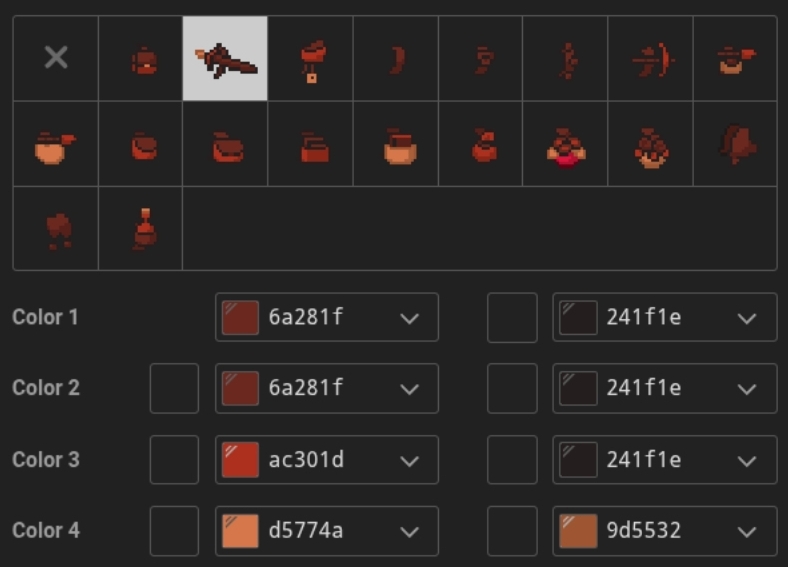Screen dimensions: 788x567
Task: Expand Color 2 first 6a281f dropdown chevron
Action: (x=410, y=389)
